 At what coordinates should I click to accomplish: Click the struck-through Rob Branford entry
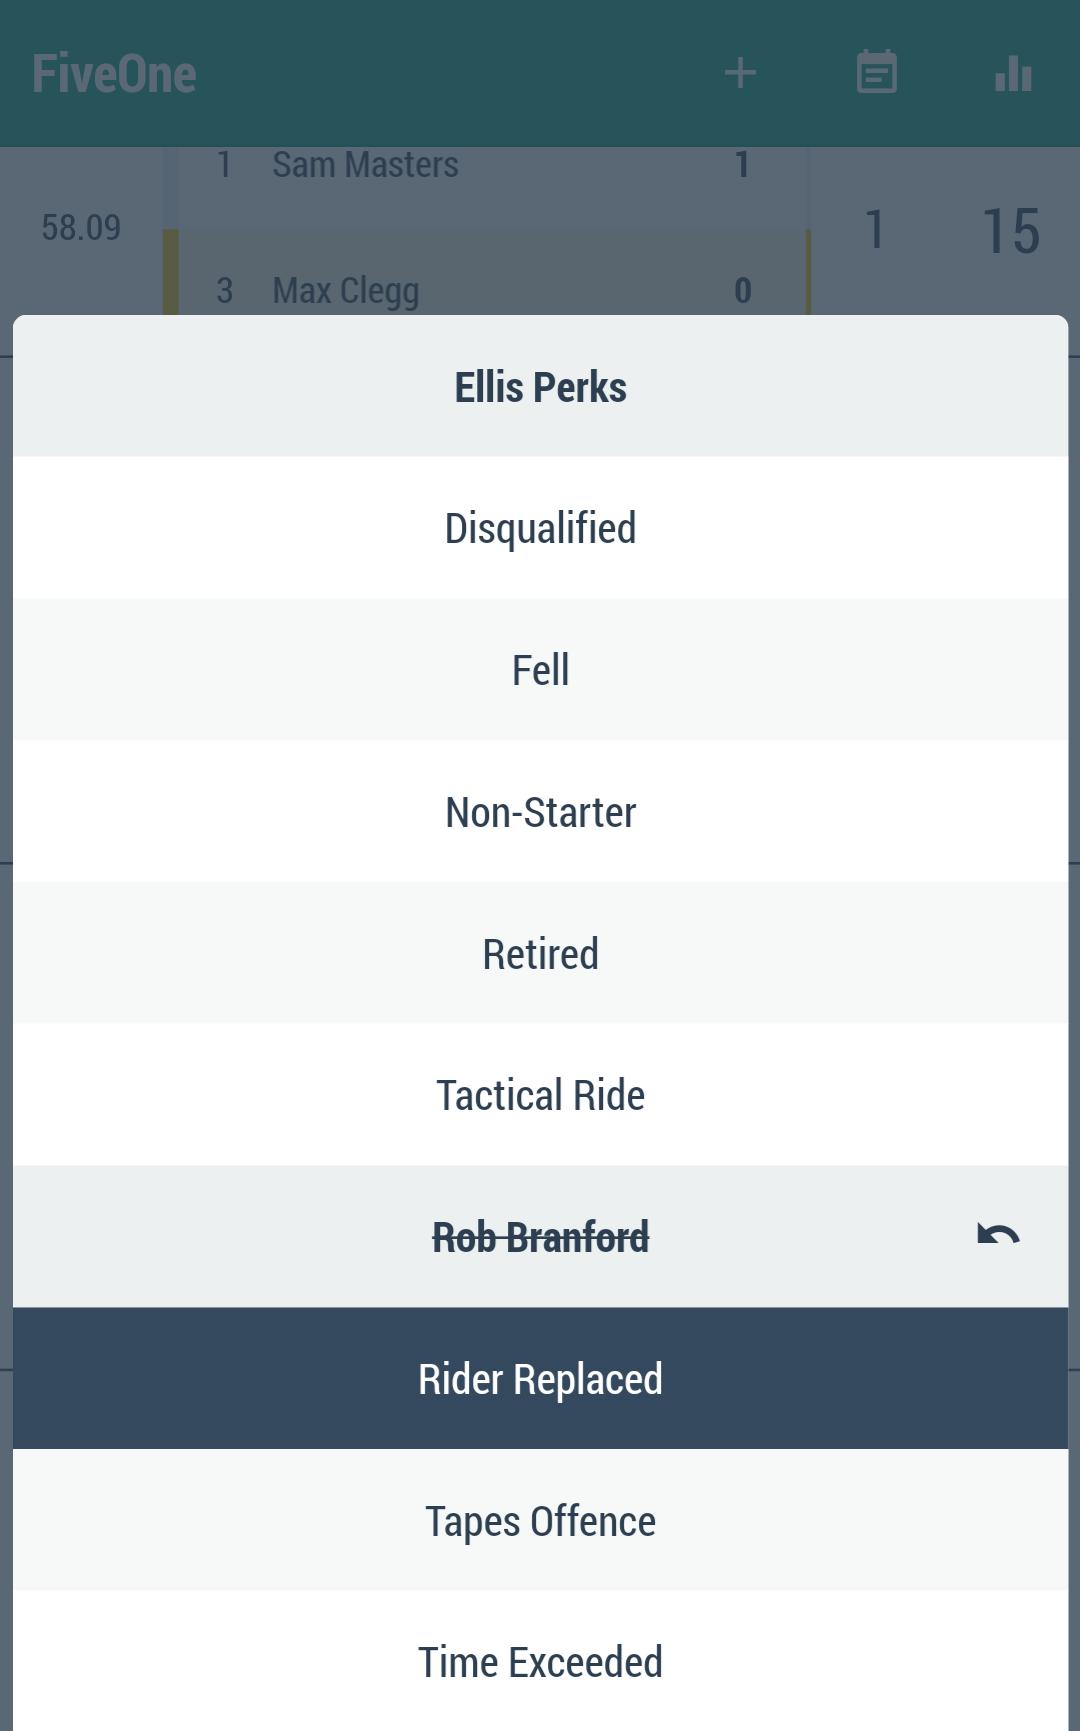tap(540, 1237)
